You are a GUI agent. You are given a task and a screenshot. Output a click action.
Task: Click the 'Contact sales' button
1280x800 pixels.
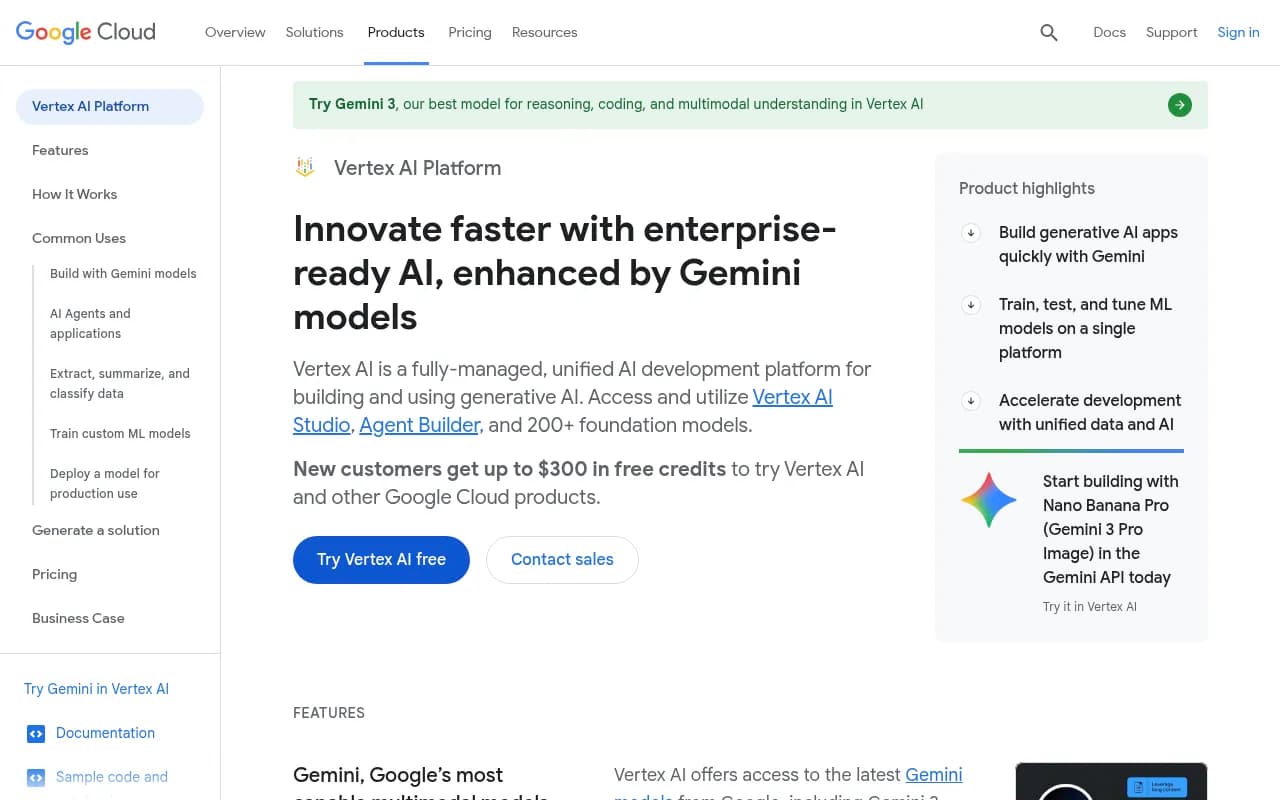click(x=562, y=559)
